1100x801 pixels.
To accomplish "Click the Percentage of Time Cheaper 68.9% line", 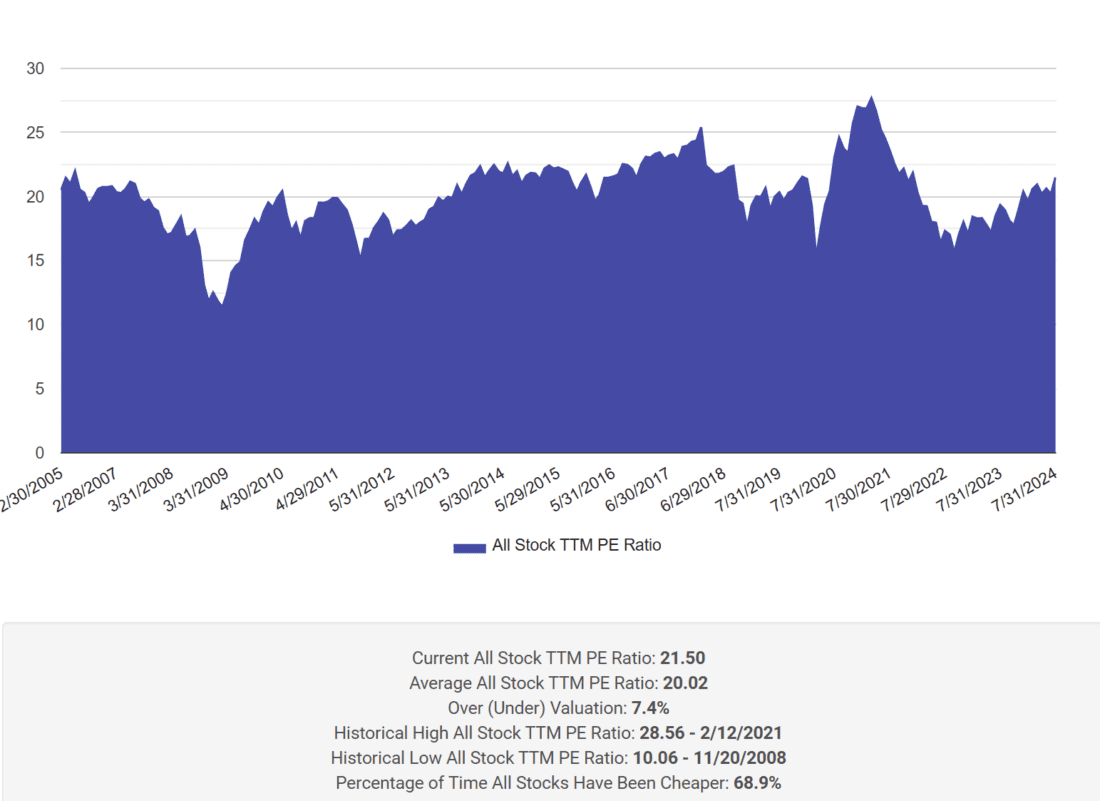I will coord(549,783).
